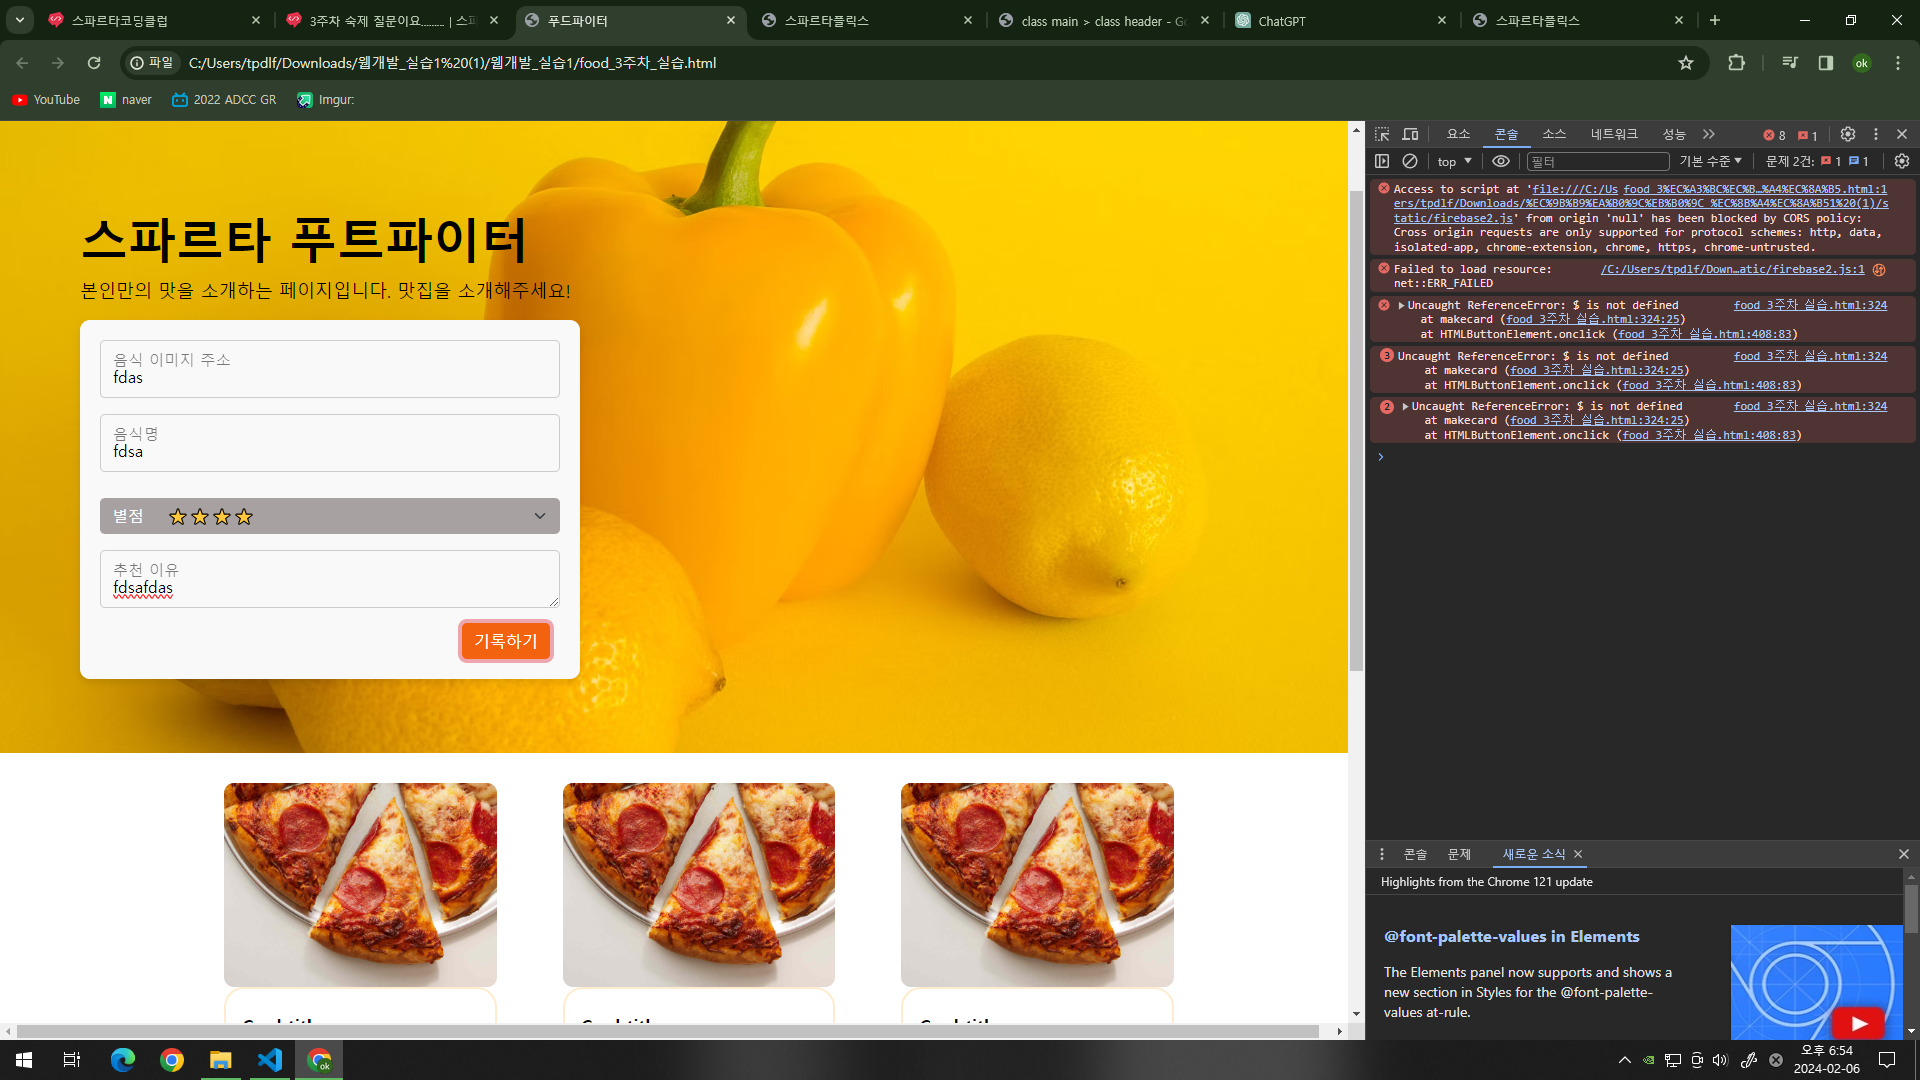The width and height of the screenshot is (1920, 1080).
Task: Close the 푸드파이터 tab
Action: point(731,20)
